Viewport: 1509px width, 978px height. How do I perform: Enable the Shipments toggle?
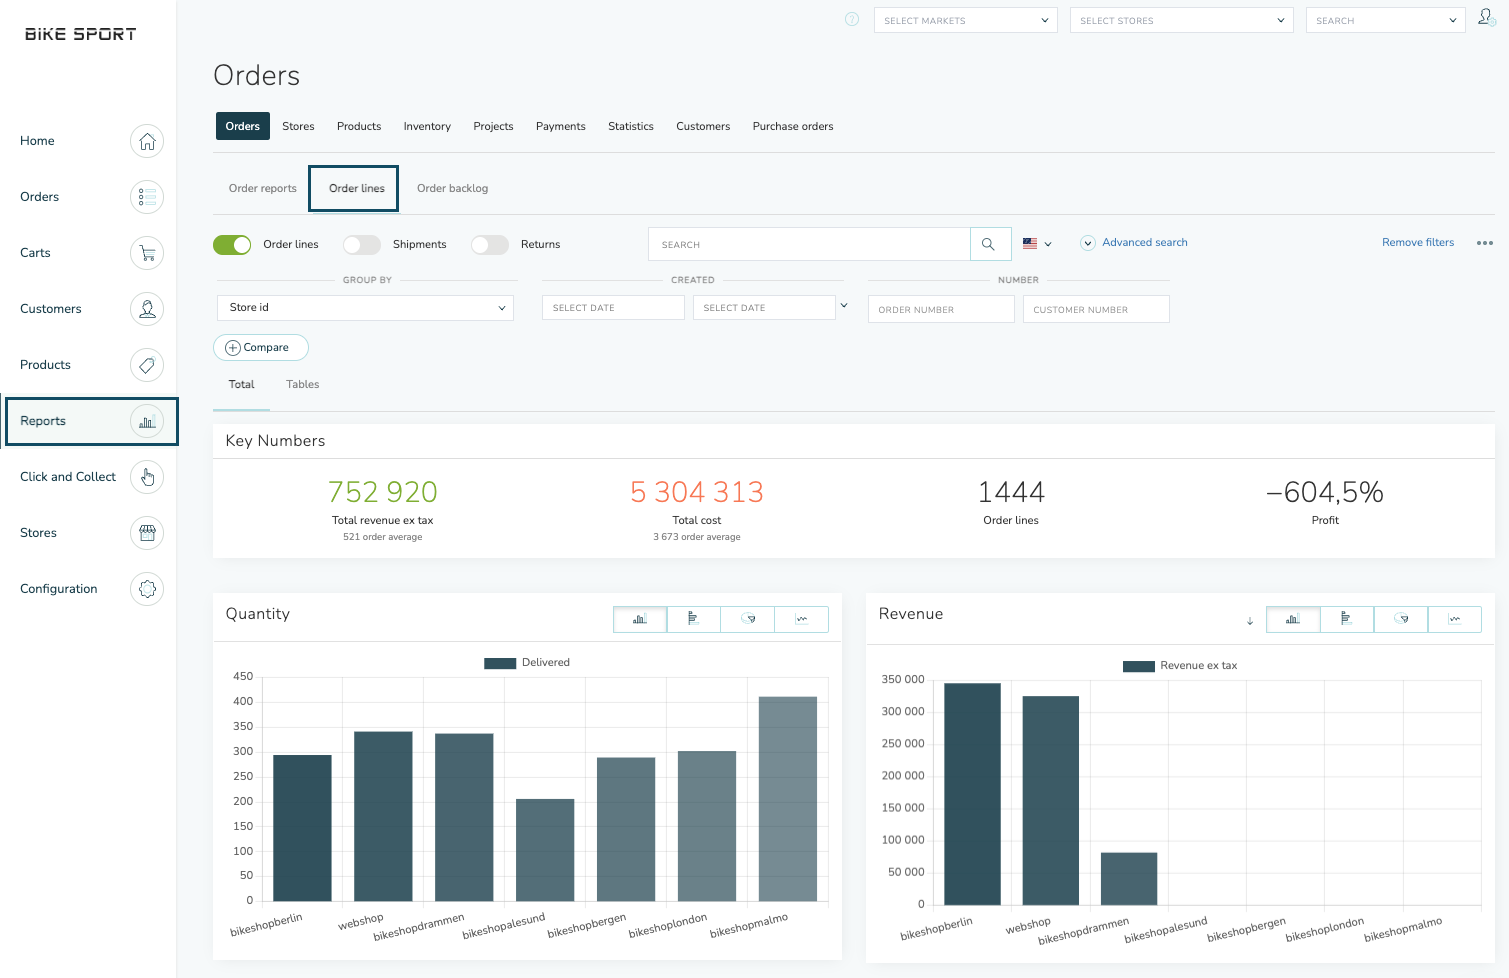362,245
